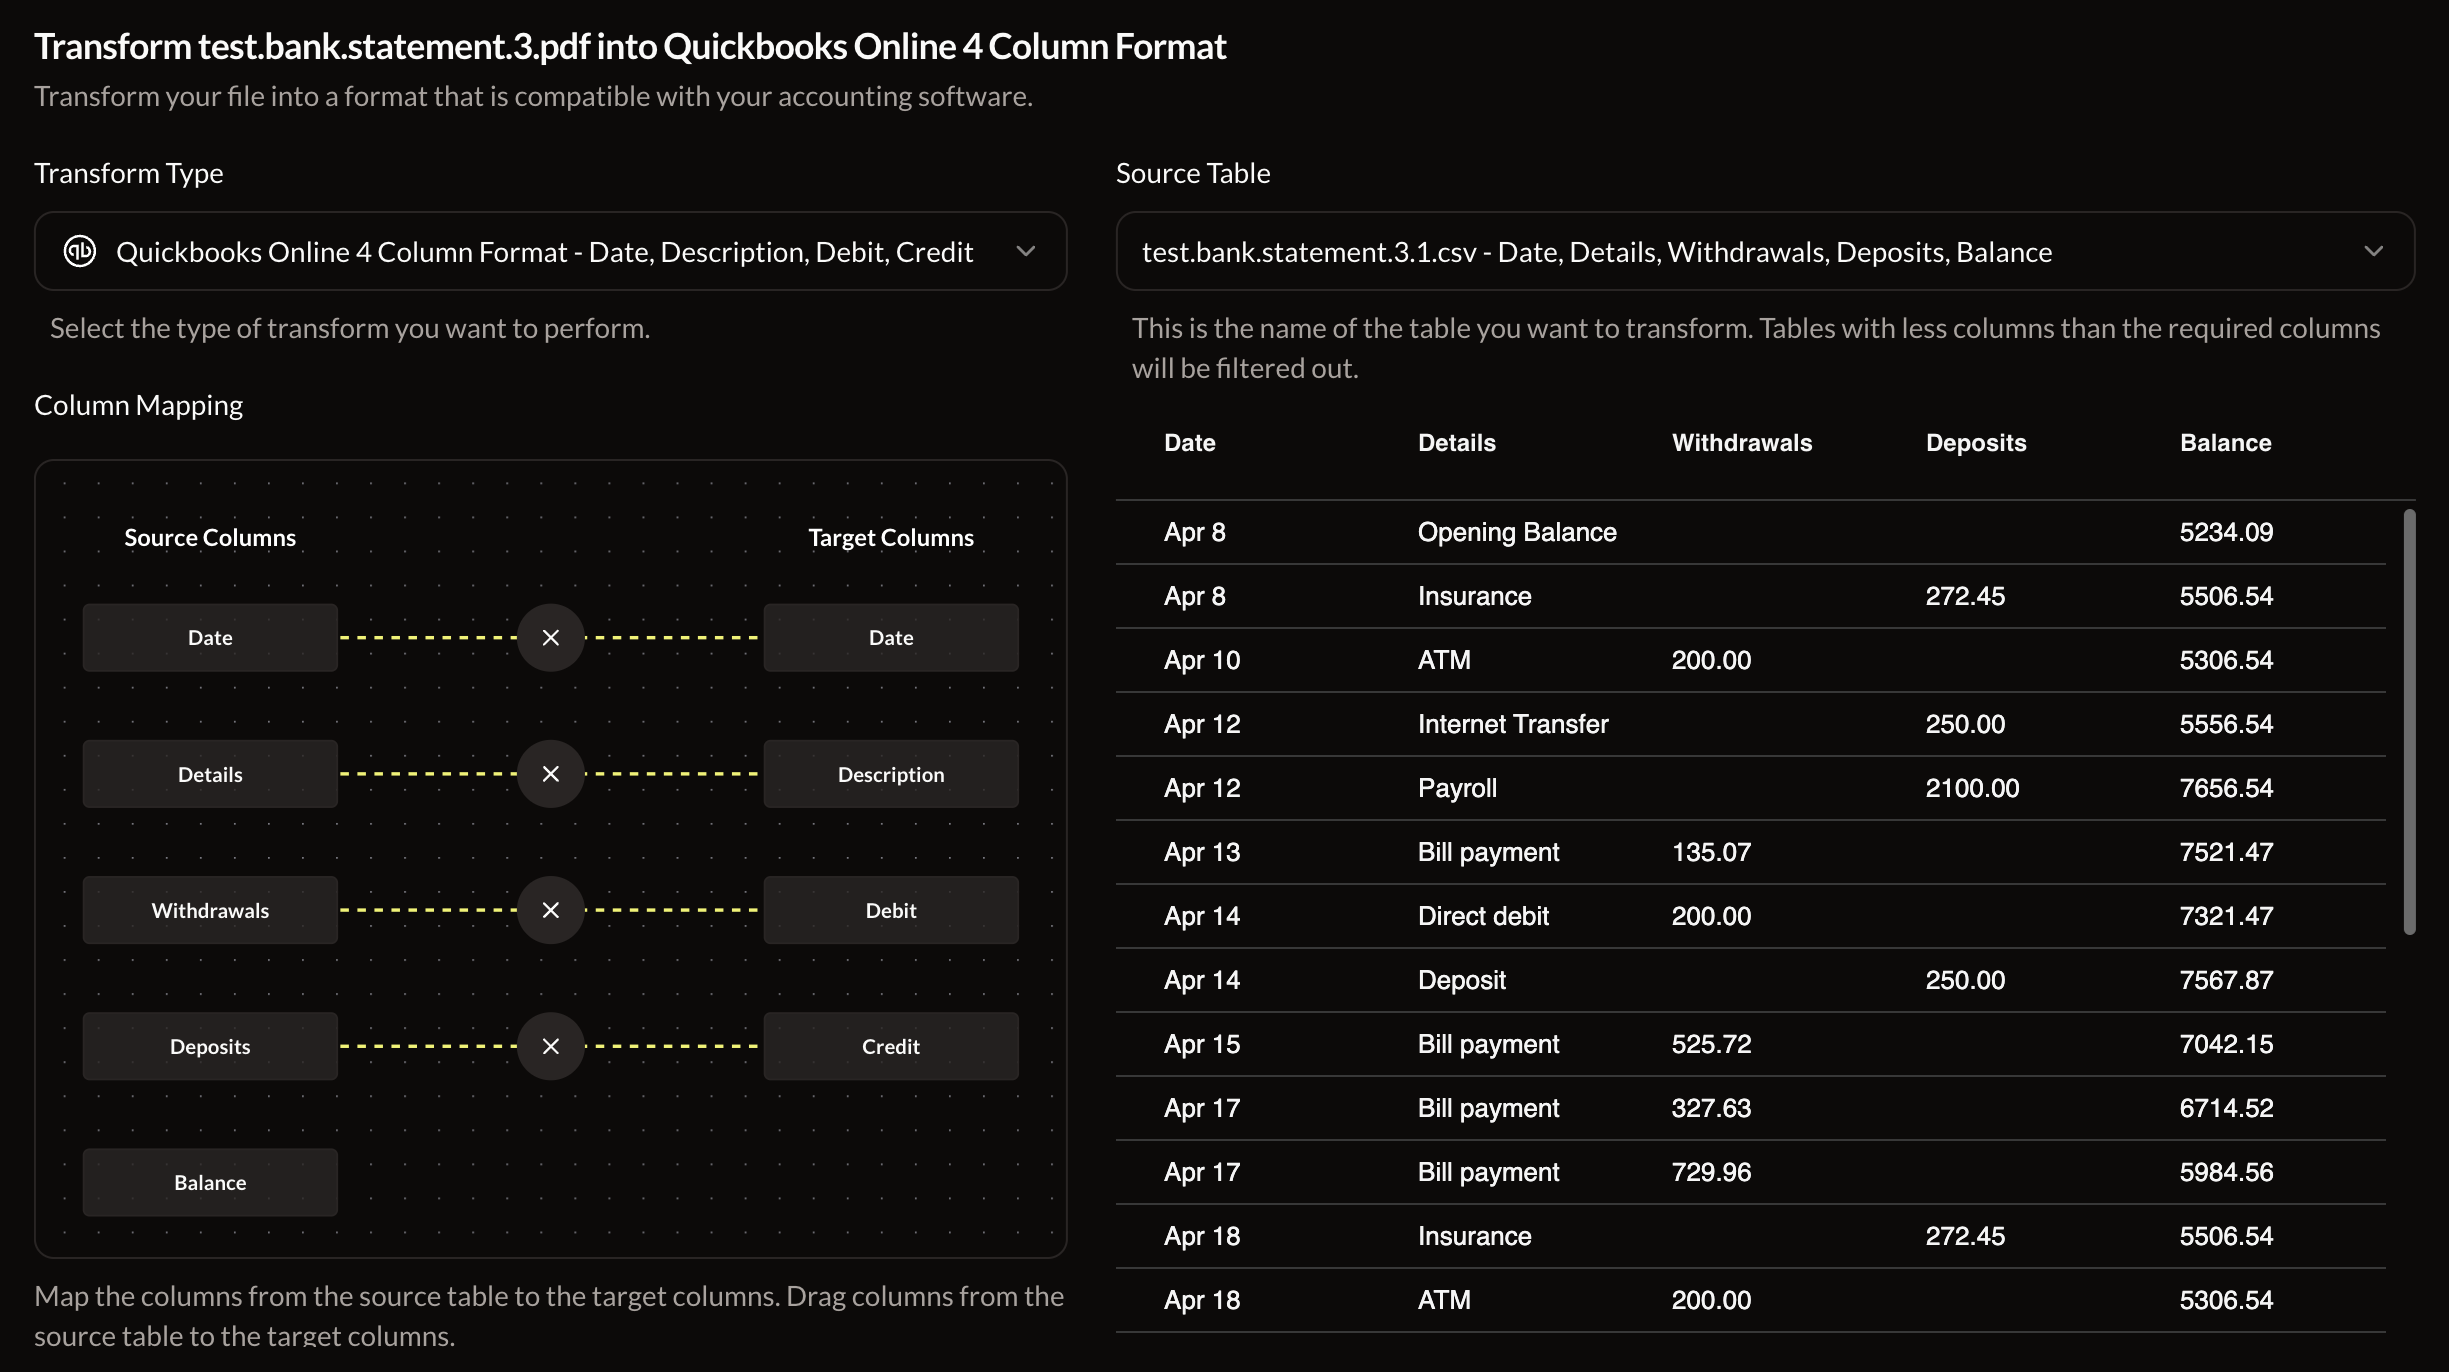This screenshot has width=2449, height=1372.
Task: Select Debit target column mapping field
Action: [888, 908]
